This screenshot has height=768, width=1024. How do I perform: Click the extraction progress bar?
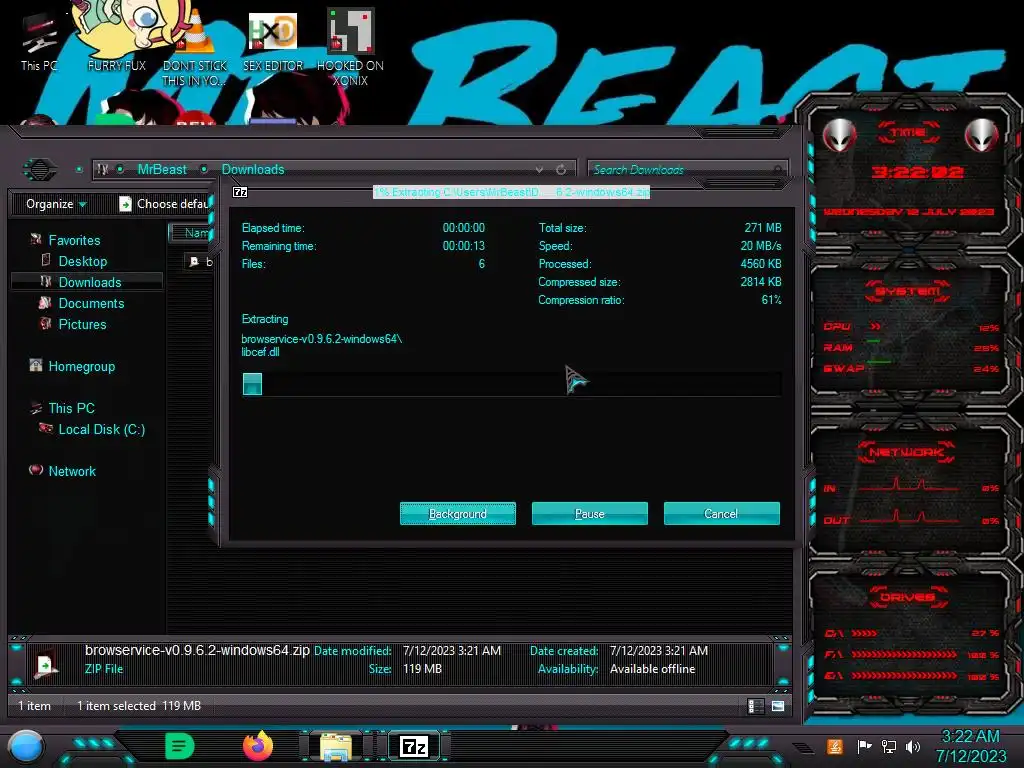[x=511, y=384]
